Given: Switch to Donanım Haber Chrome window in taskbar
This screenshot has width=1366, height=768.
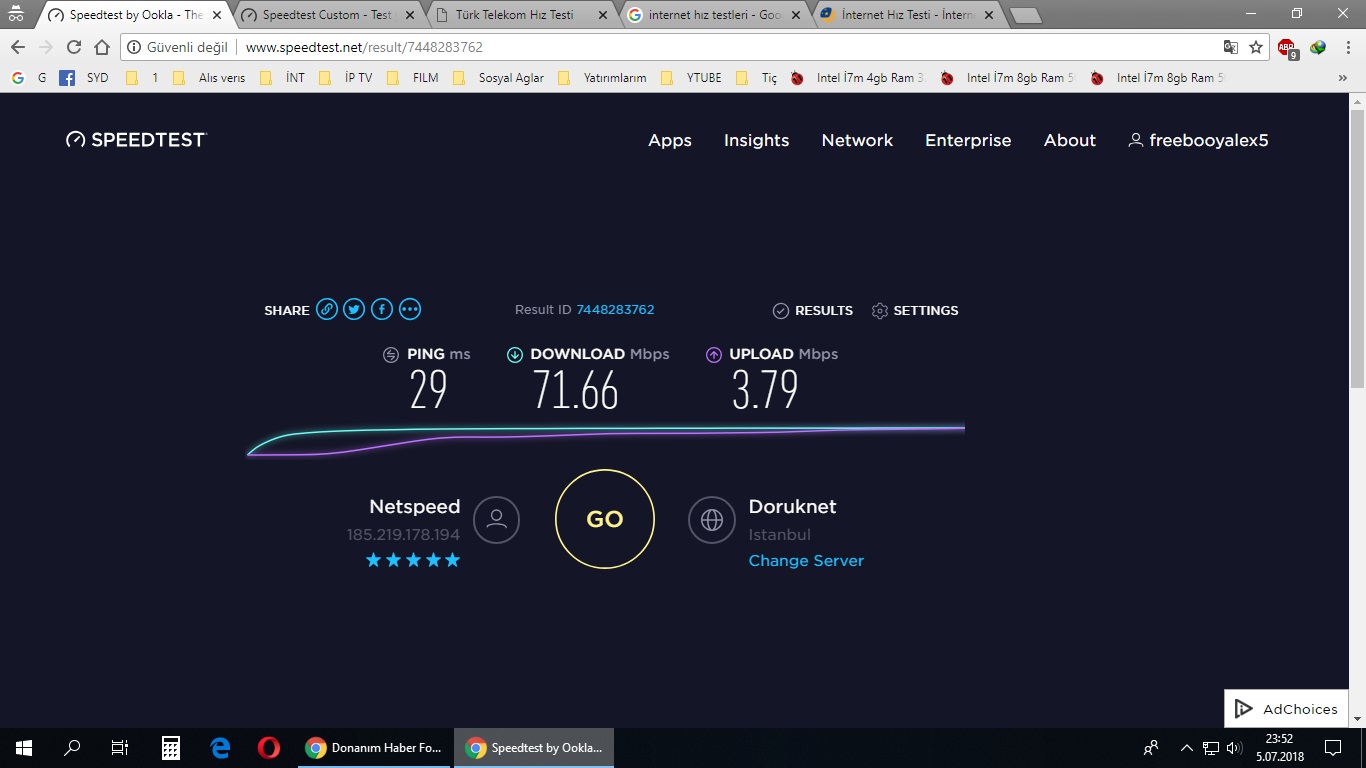Looking at the screenshot, I should 376,747.
